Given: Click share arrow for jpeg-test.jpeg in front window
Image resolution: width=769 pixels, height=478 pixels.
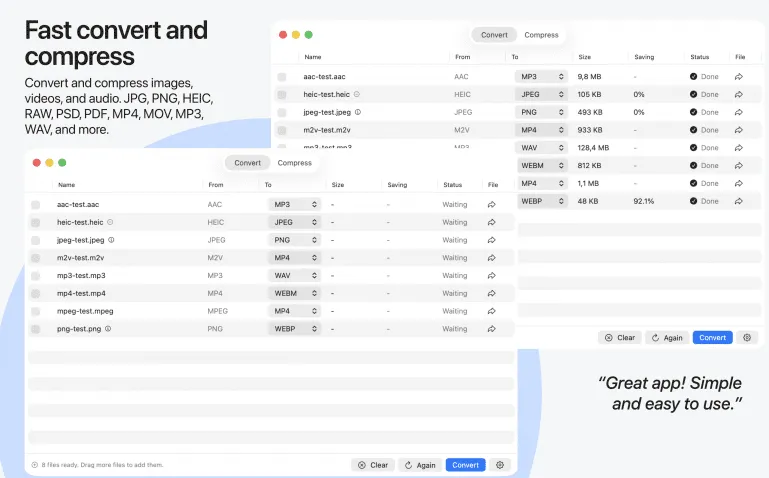Looking at the screenshot, I should pos(491,240).
